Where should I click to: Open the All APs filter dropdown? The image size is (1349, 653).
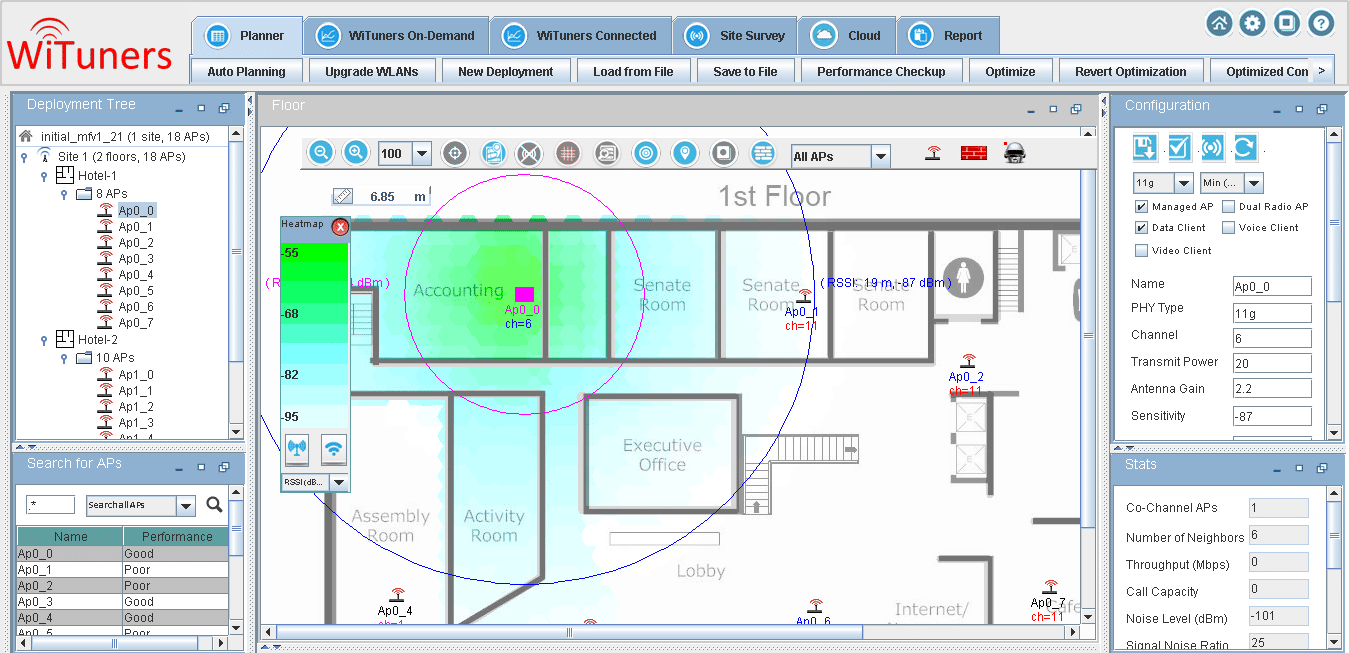880,156
